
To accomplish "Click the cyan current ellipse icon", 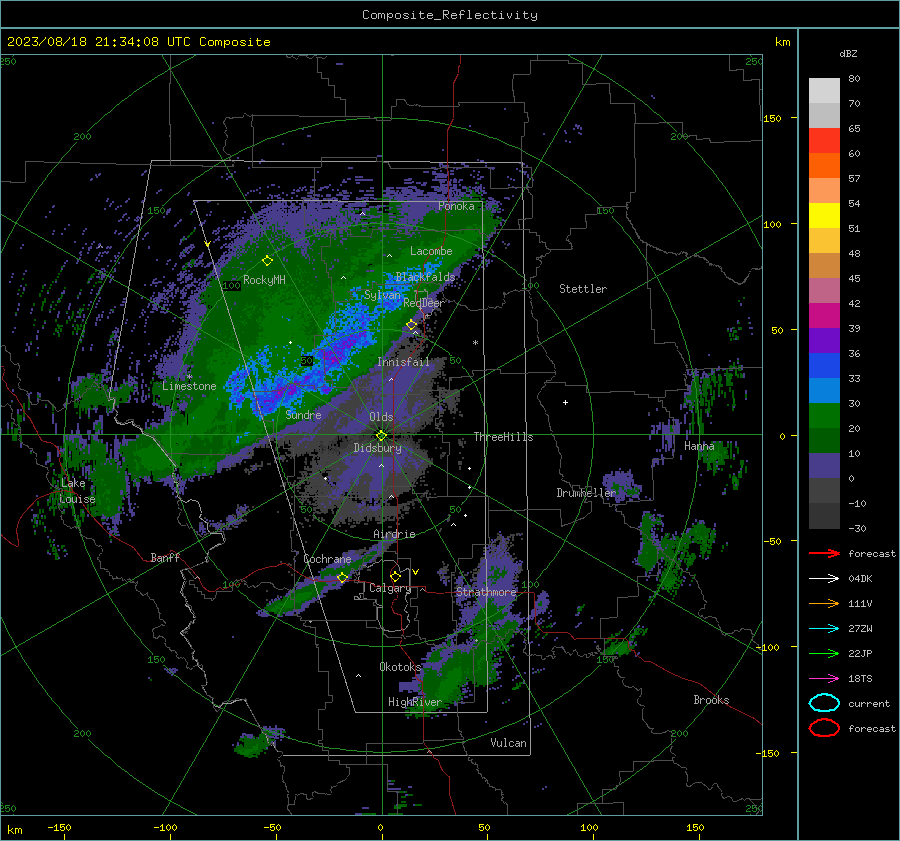I will point(824,703).
